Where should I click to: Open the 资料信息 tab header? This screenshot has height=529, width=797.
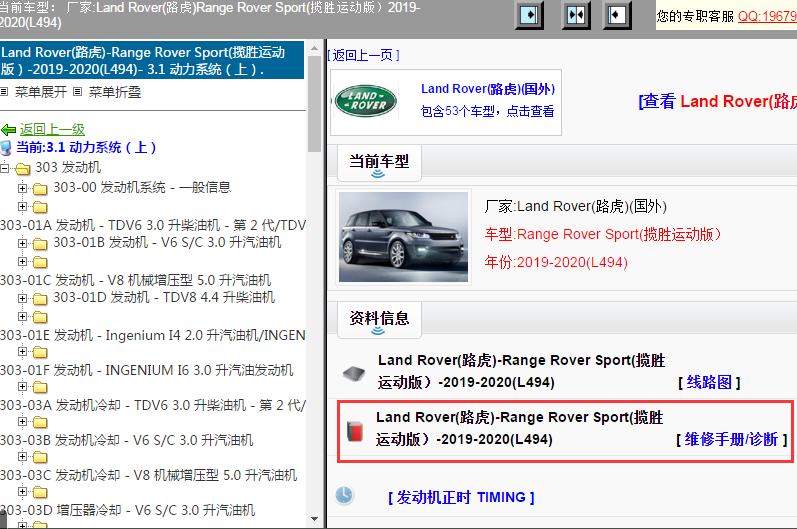click(x=379, y=320)
